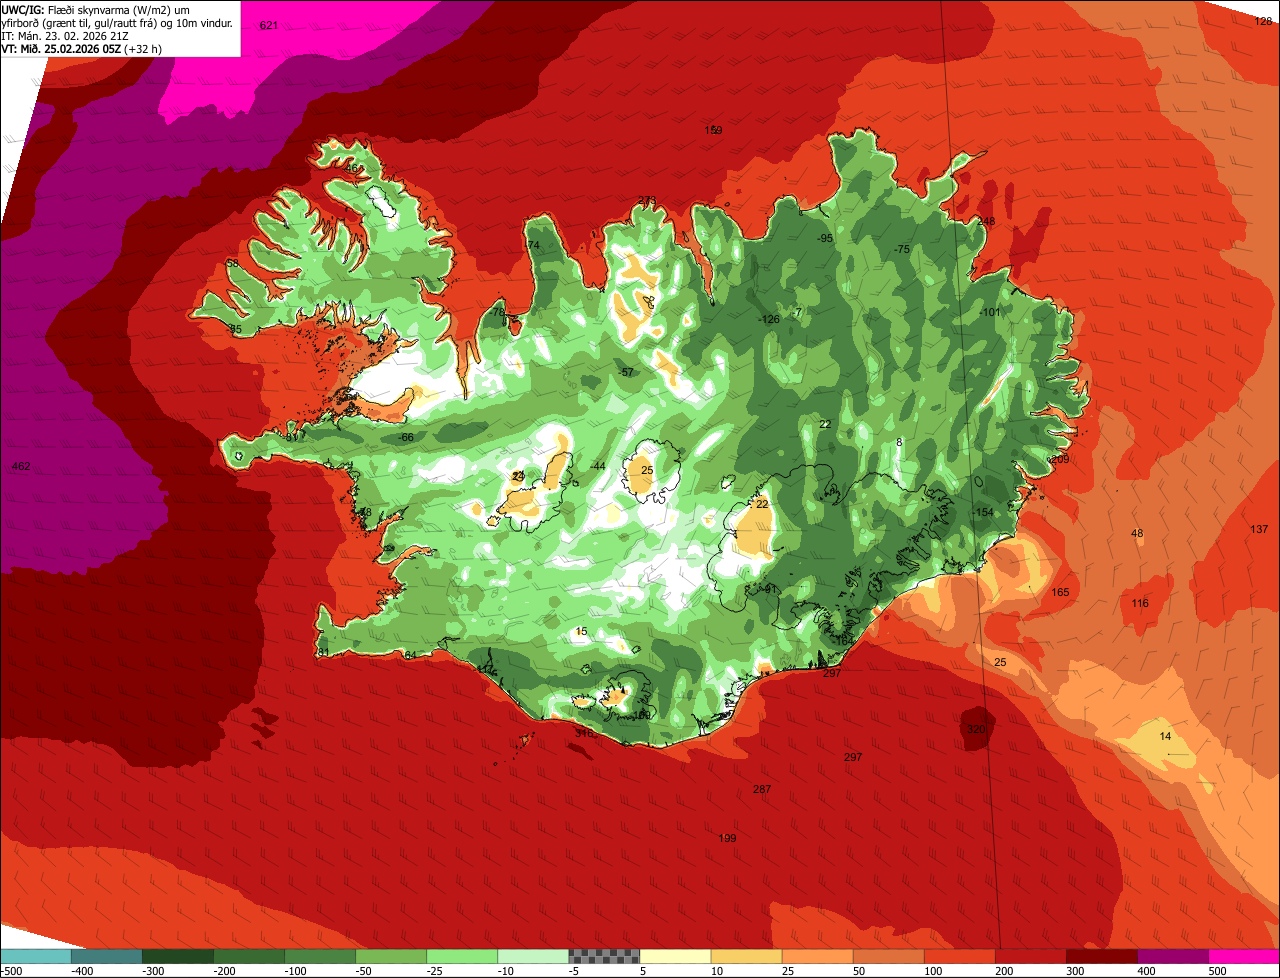Click the 165 value southeast of Iceland

[1061, 593]
